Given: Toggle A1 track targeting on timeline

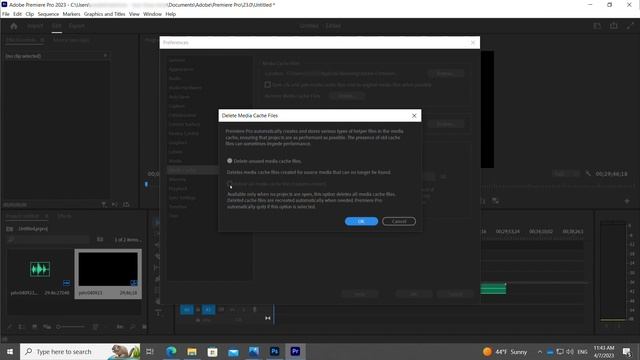Looking at the screenshot, I should 208,309.
